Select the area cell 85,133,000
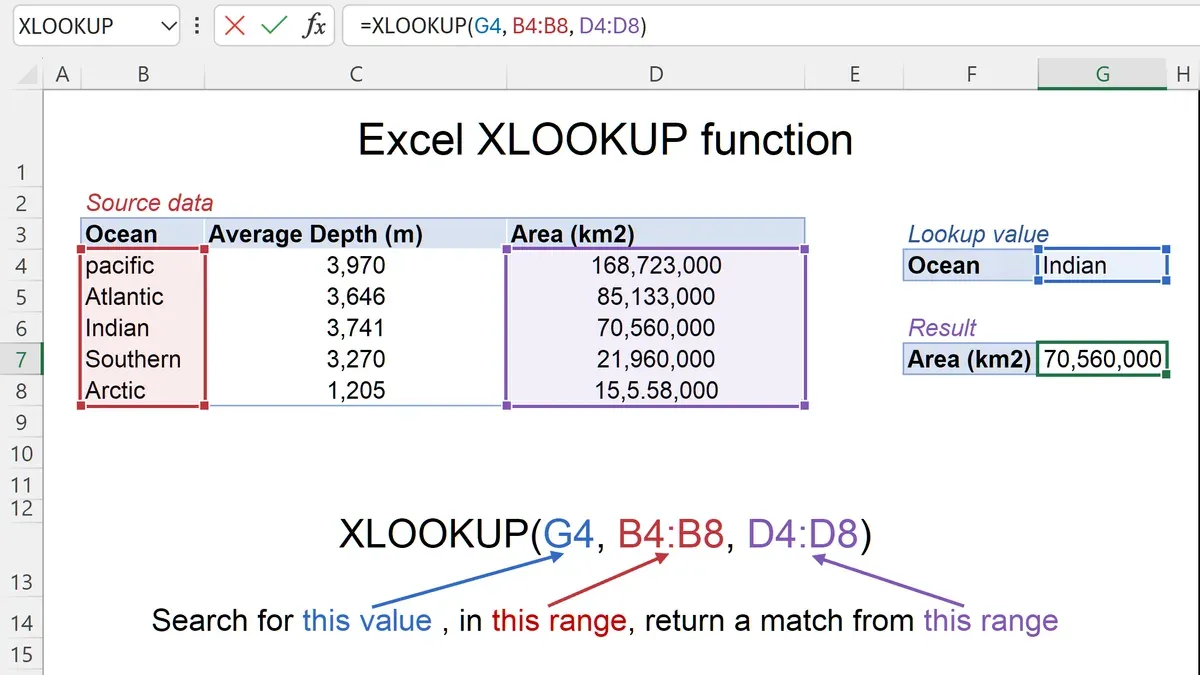The image size is (1200, 675). point(655,297)
